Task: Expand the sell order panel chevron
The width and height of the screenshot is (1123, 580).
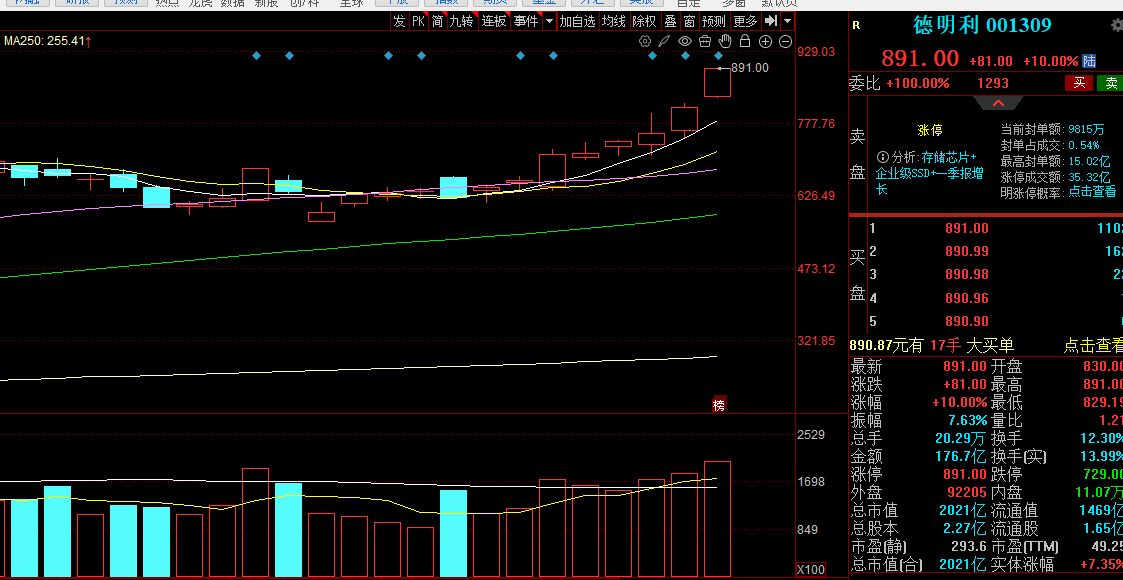Action: tap(998, 104)
